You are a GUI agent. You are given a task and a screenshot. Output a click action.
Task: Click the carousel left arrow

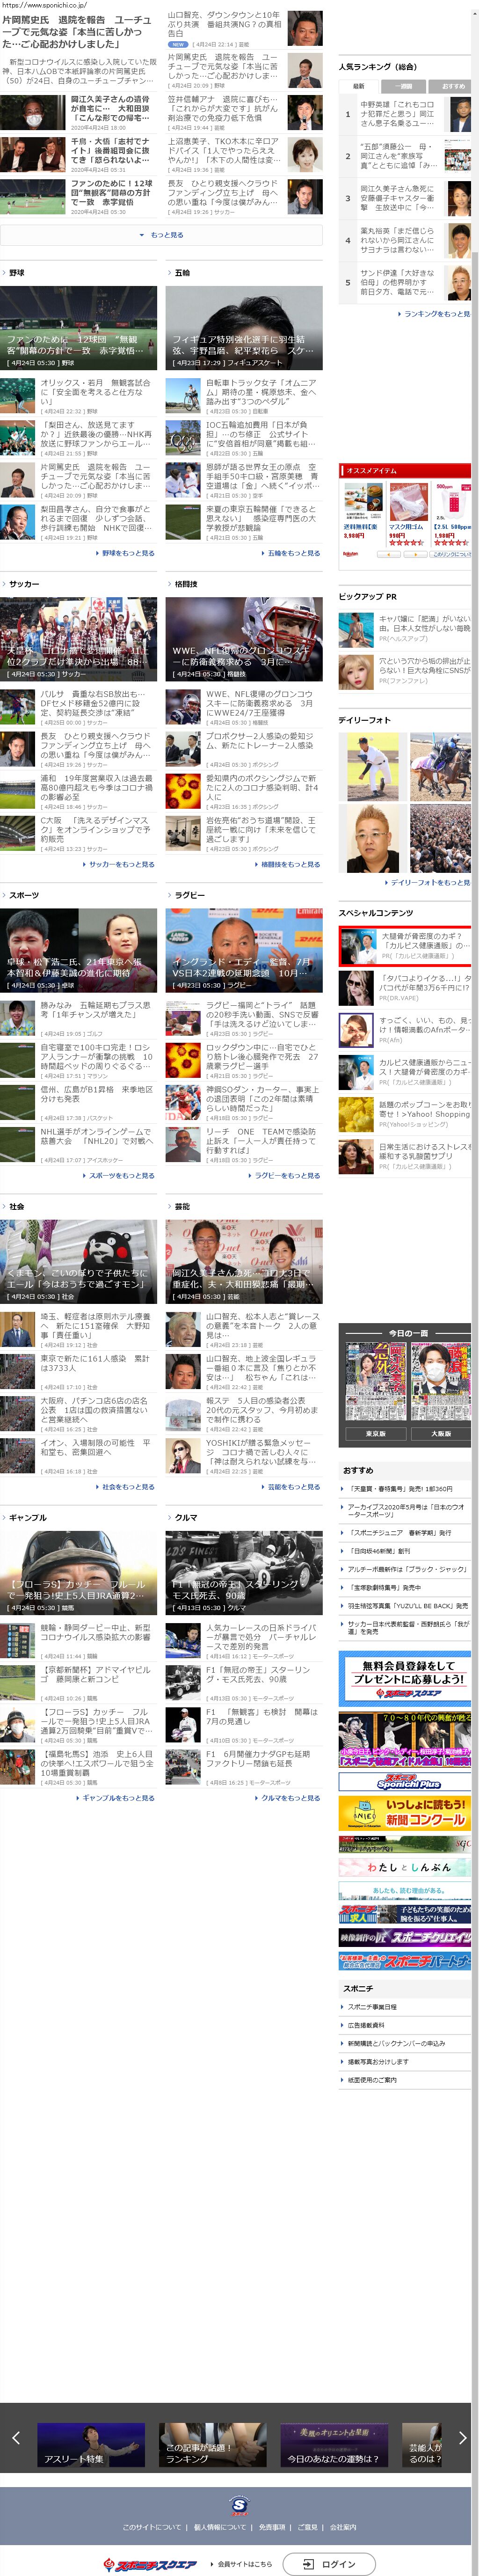[x=16, y=2437]
